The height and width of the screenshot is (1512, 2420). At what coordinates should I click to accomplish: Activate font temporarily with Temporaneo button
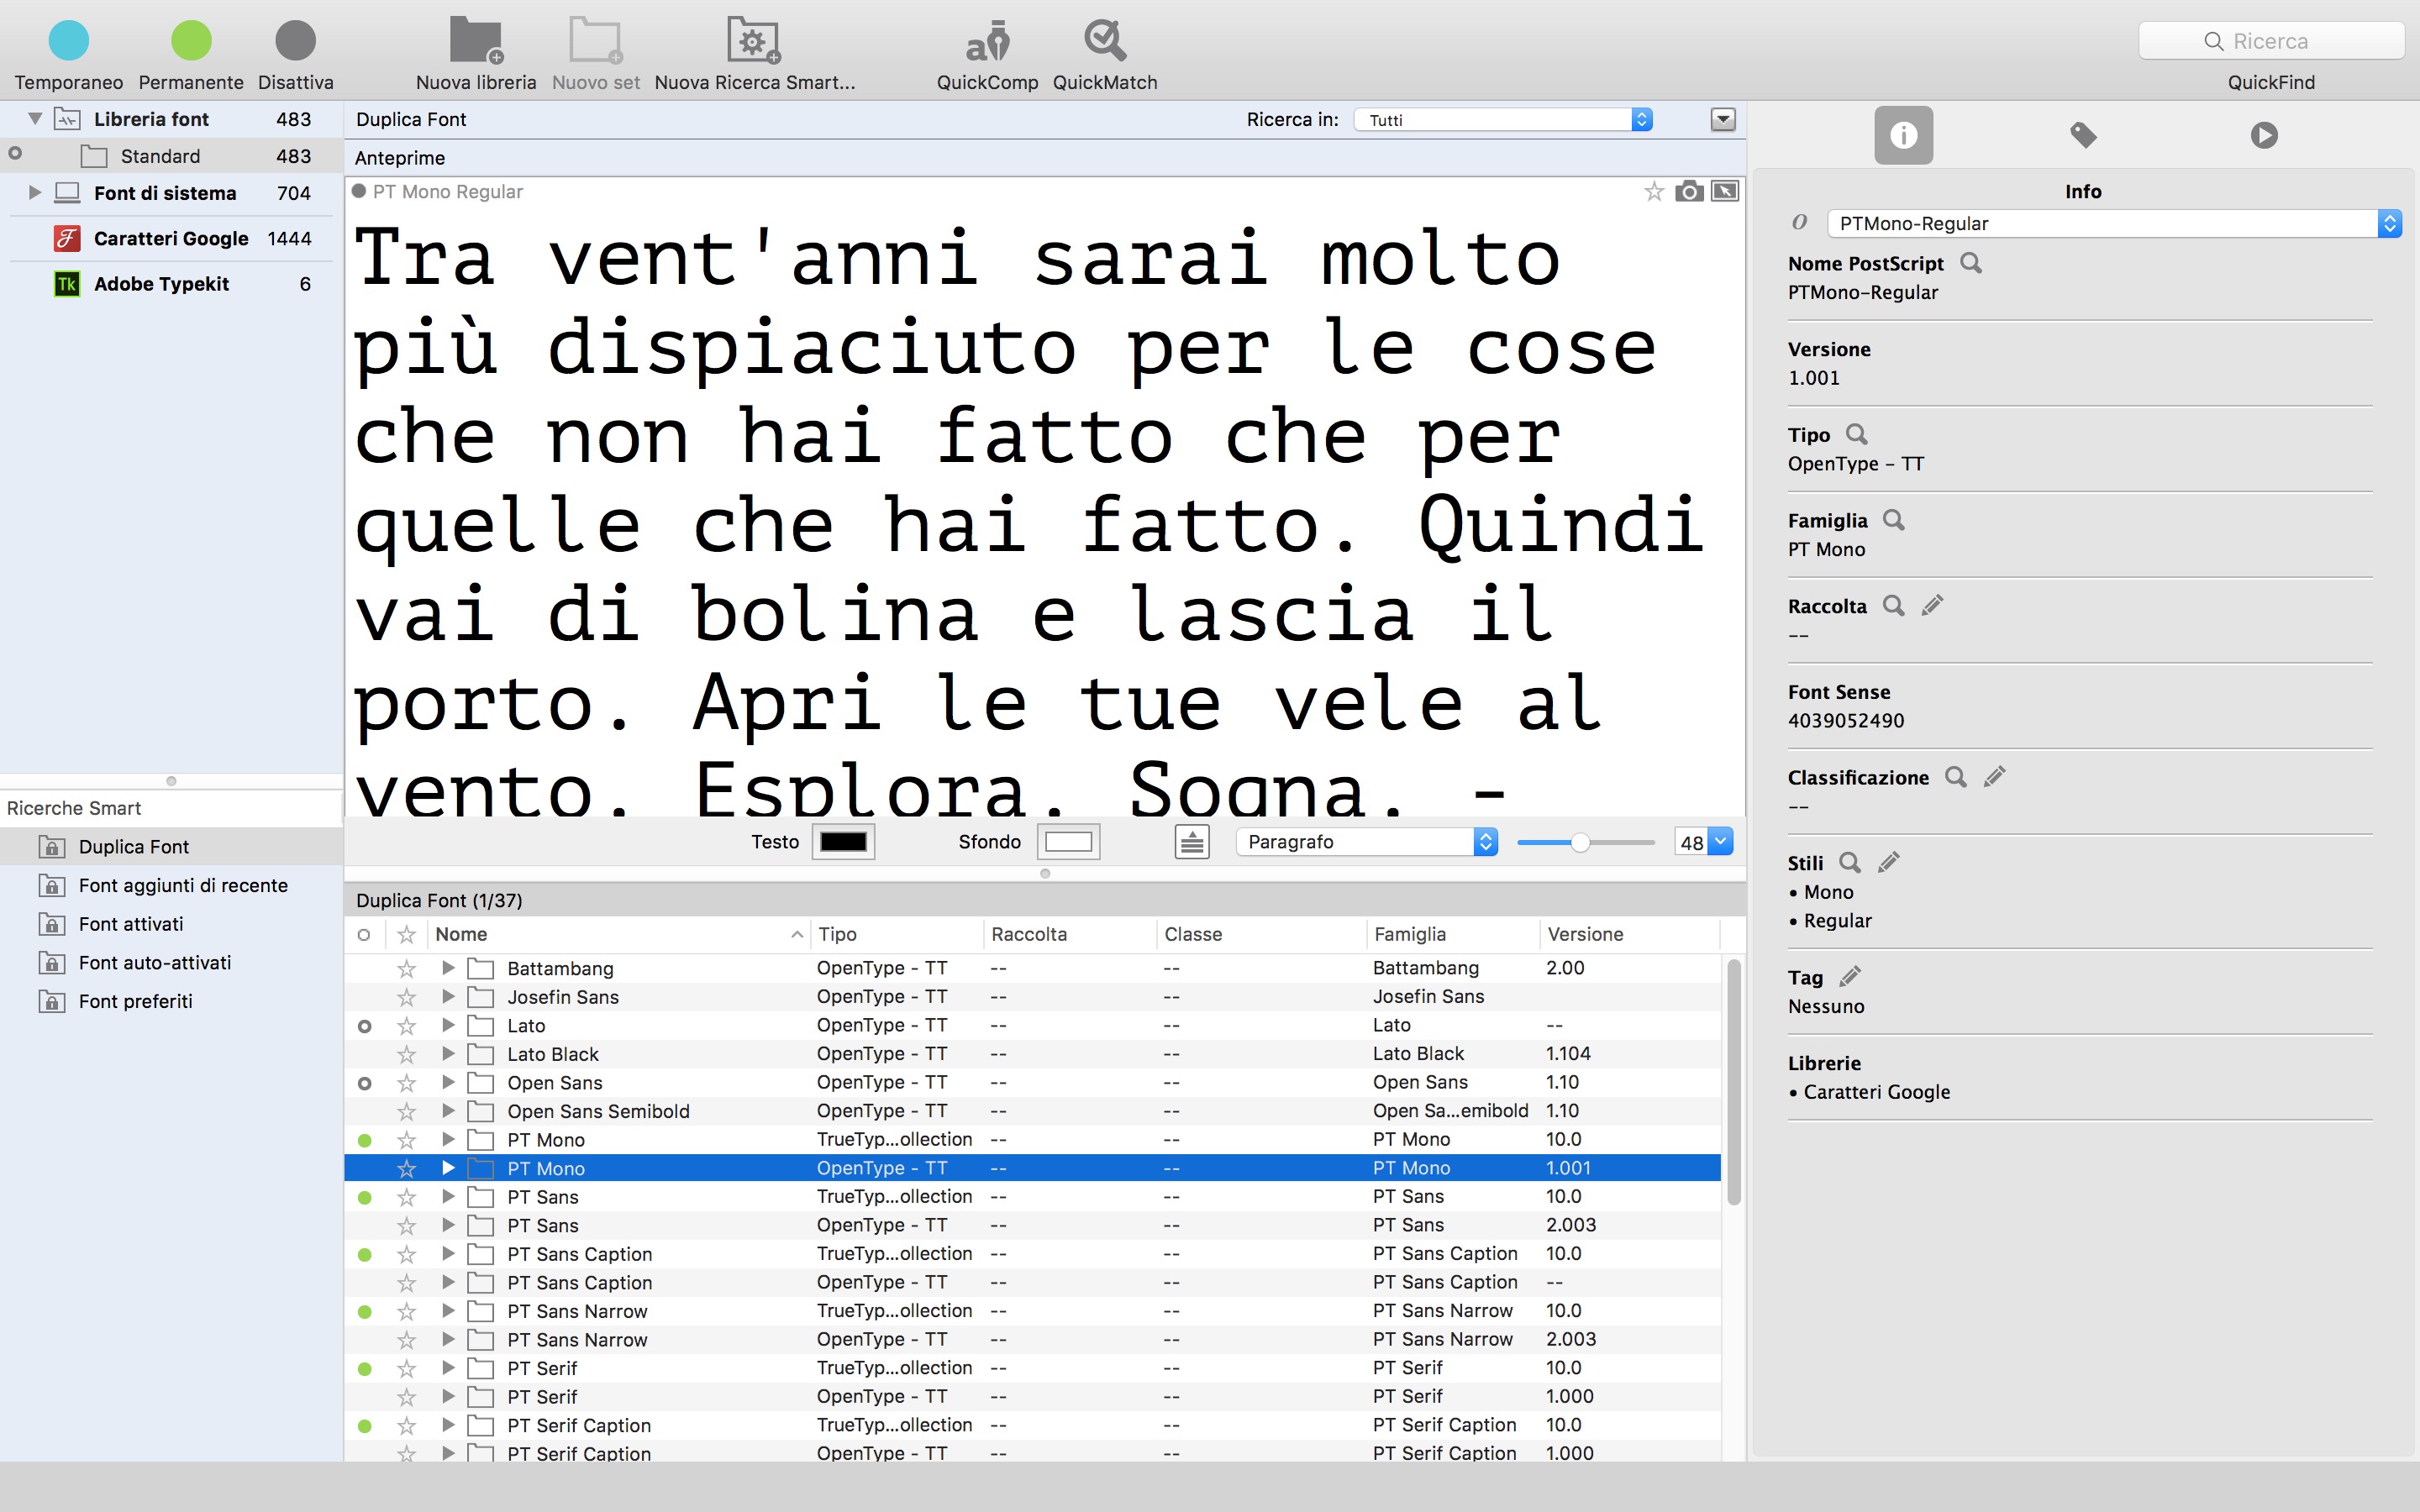[x=69, y=42]
